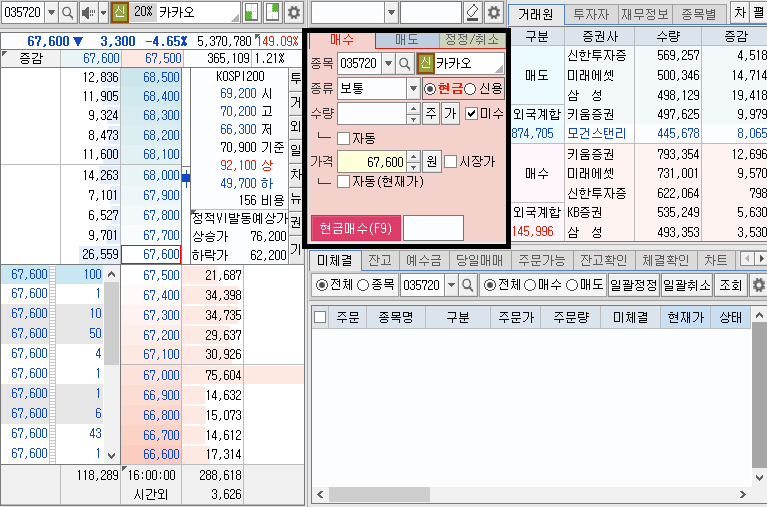Click the price spinner arrows
The image size is (767, 507).
pyautogui.click(x=413, y=162)
